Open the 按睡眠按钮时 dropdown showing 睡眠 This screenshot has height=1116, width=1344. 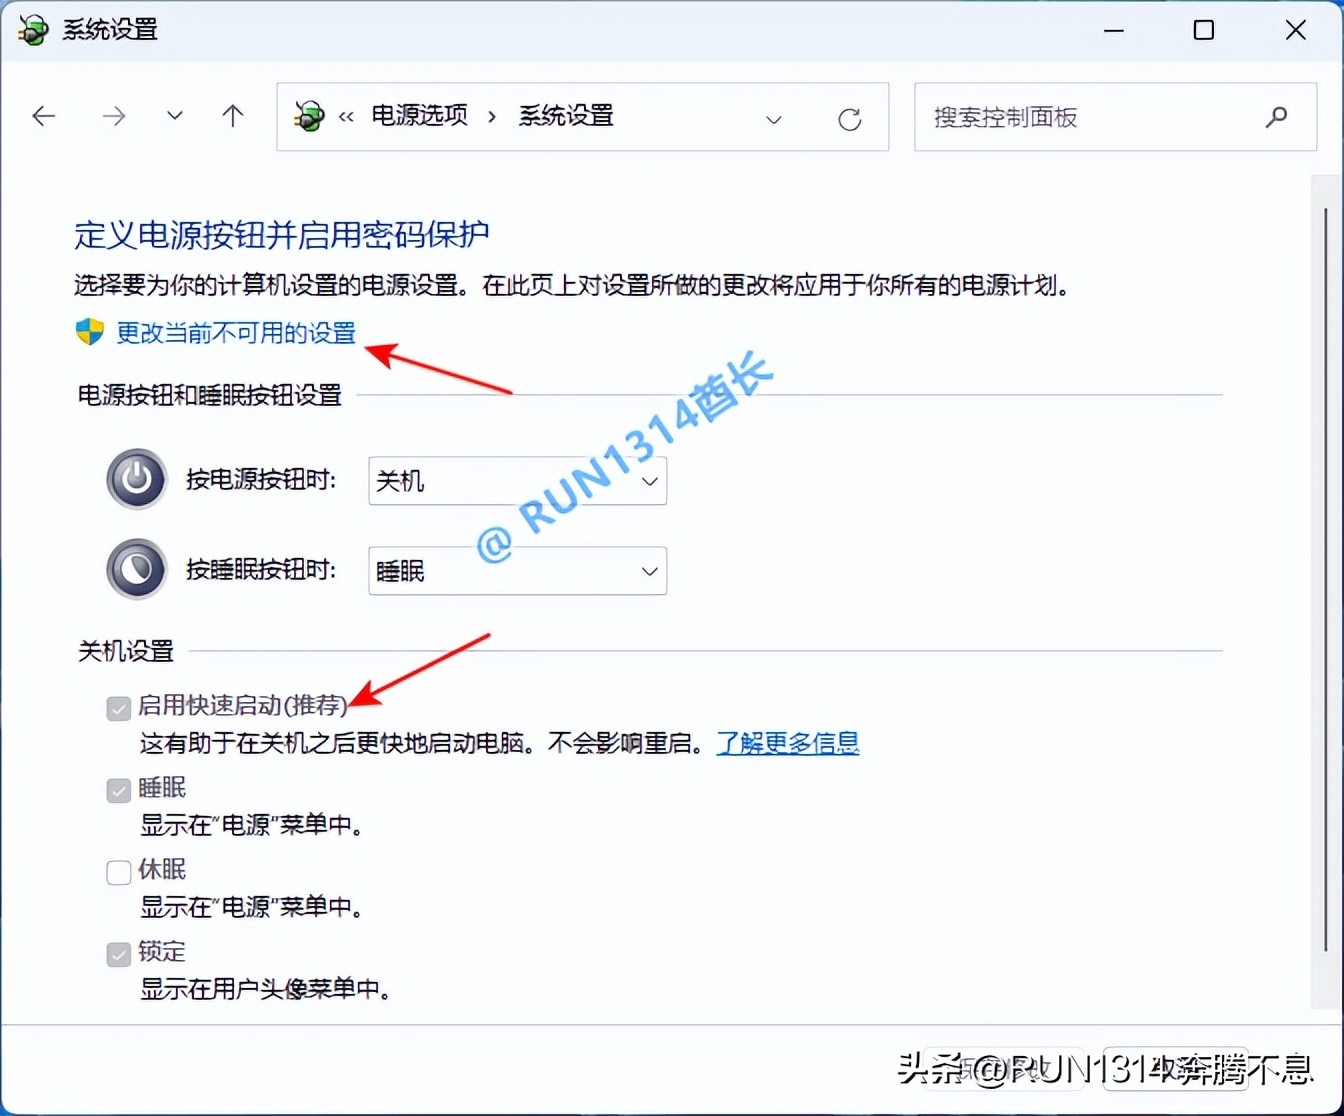[x=516, y=571]
